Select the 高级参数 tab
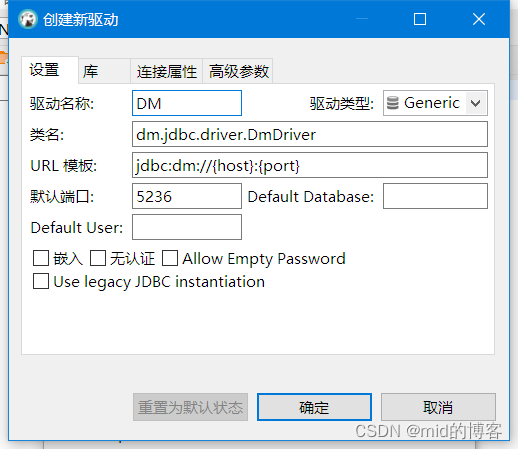 click(x=238, y=71)
